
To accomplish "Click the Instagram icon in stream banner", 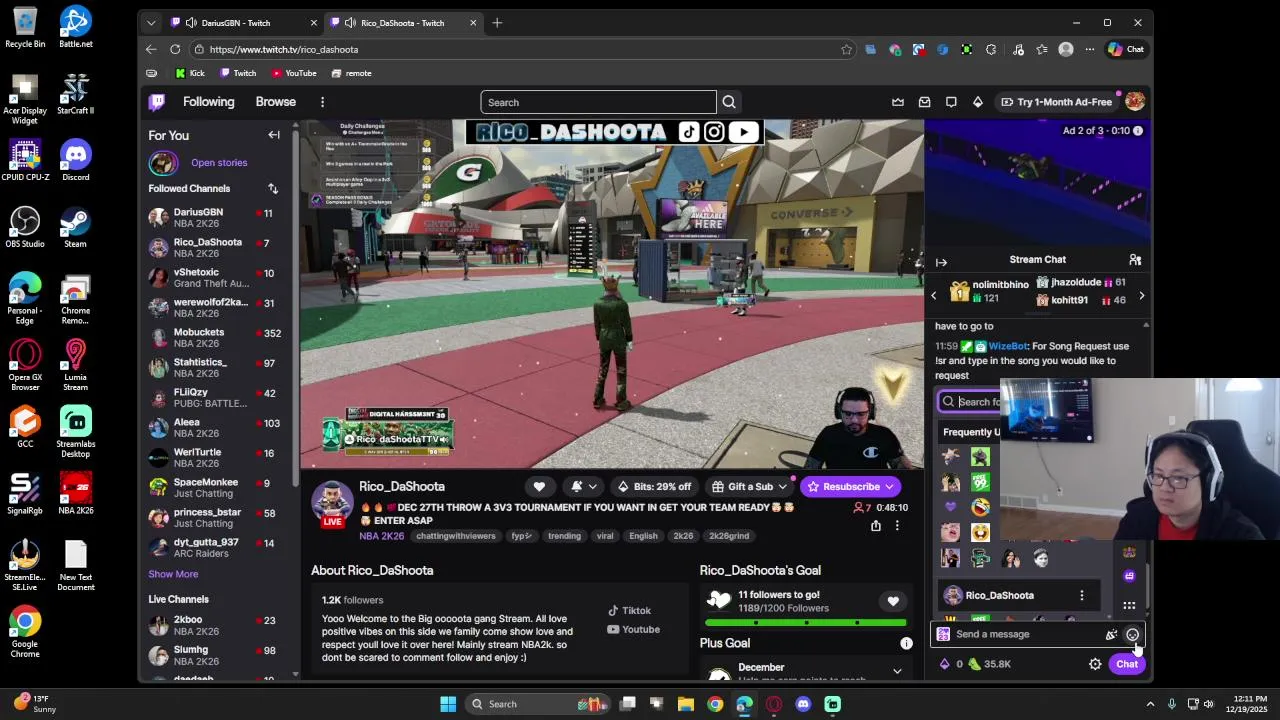I will 714,132.
